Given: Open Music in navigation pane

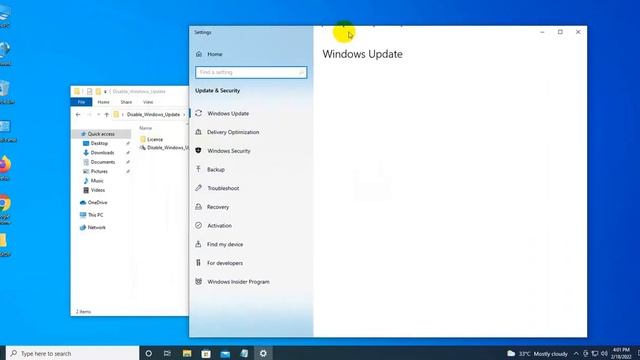Looking at the screenshot, I should [97, 181].
